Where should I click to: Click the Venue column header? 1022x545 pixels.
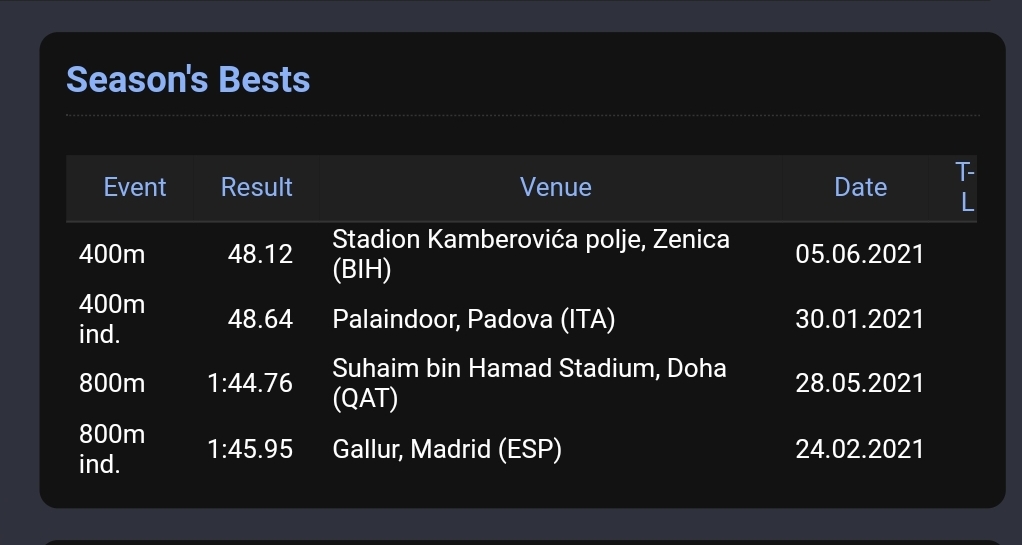click(555, 187)
